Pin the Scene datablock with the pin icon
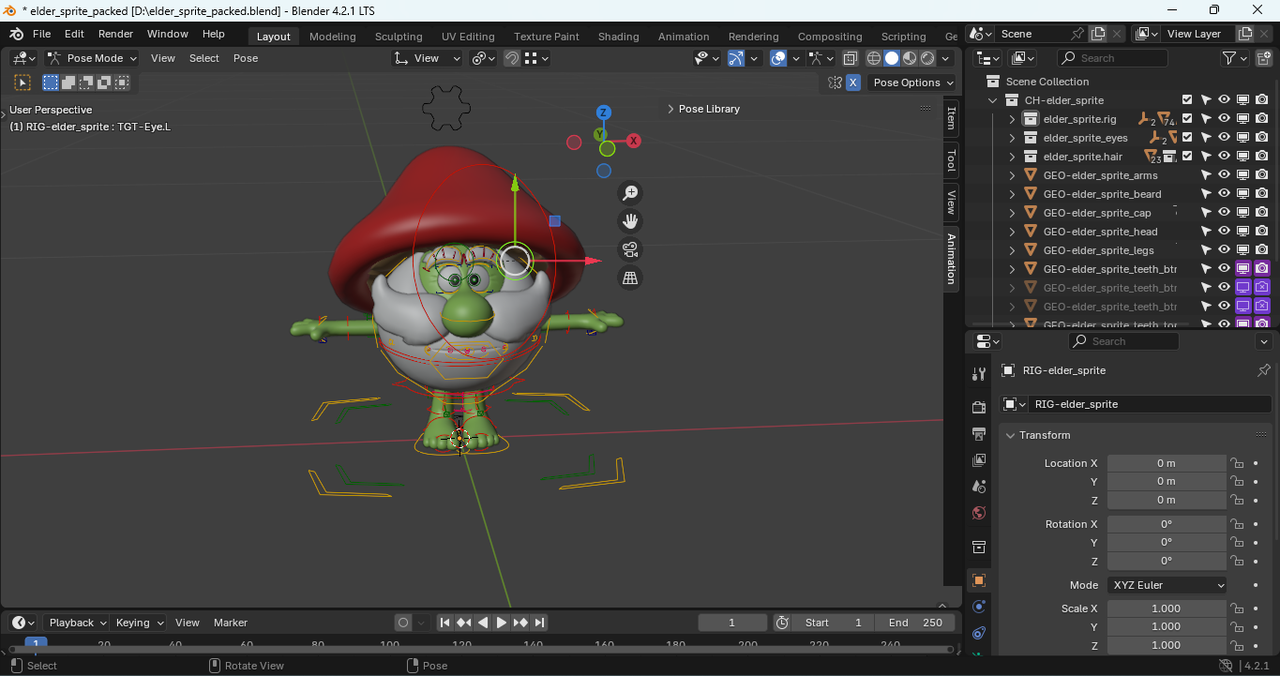This screenshot has width=1280, height=676. 1077,34
